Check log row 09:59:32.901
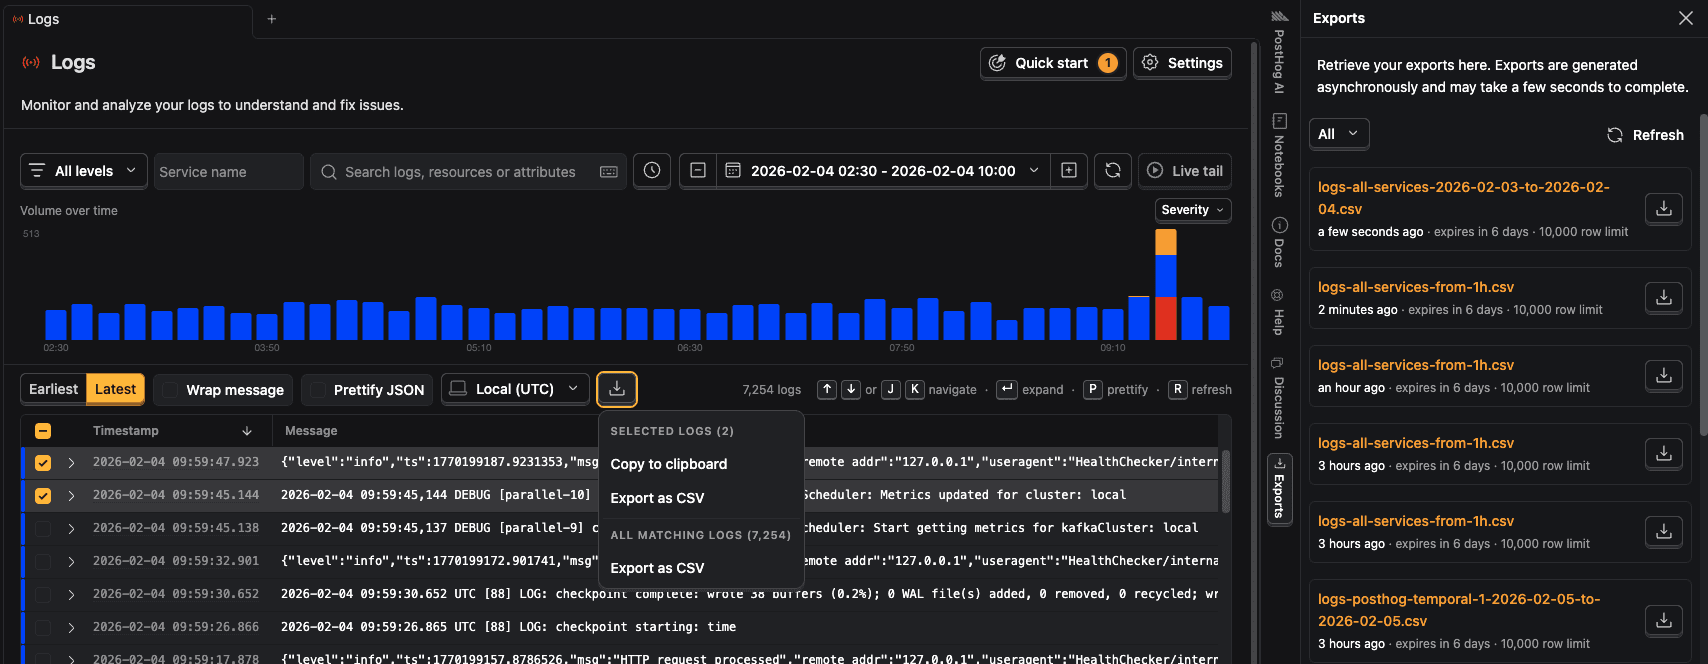The height and width of the screenshot is (664, 1708). click(x=43, y=562)
